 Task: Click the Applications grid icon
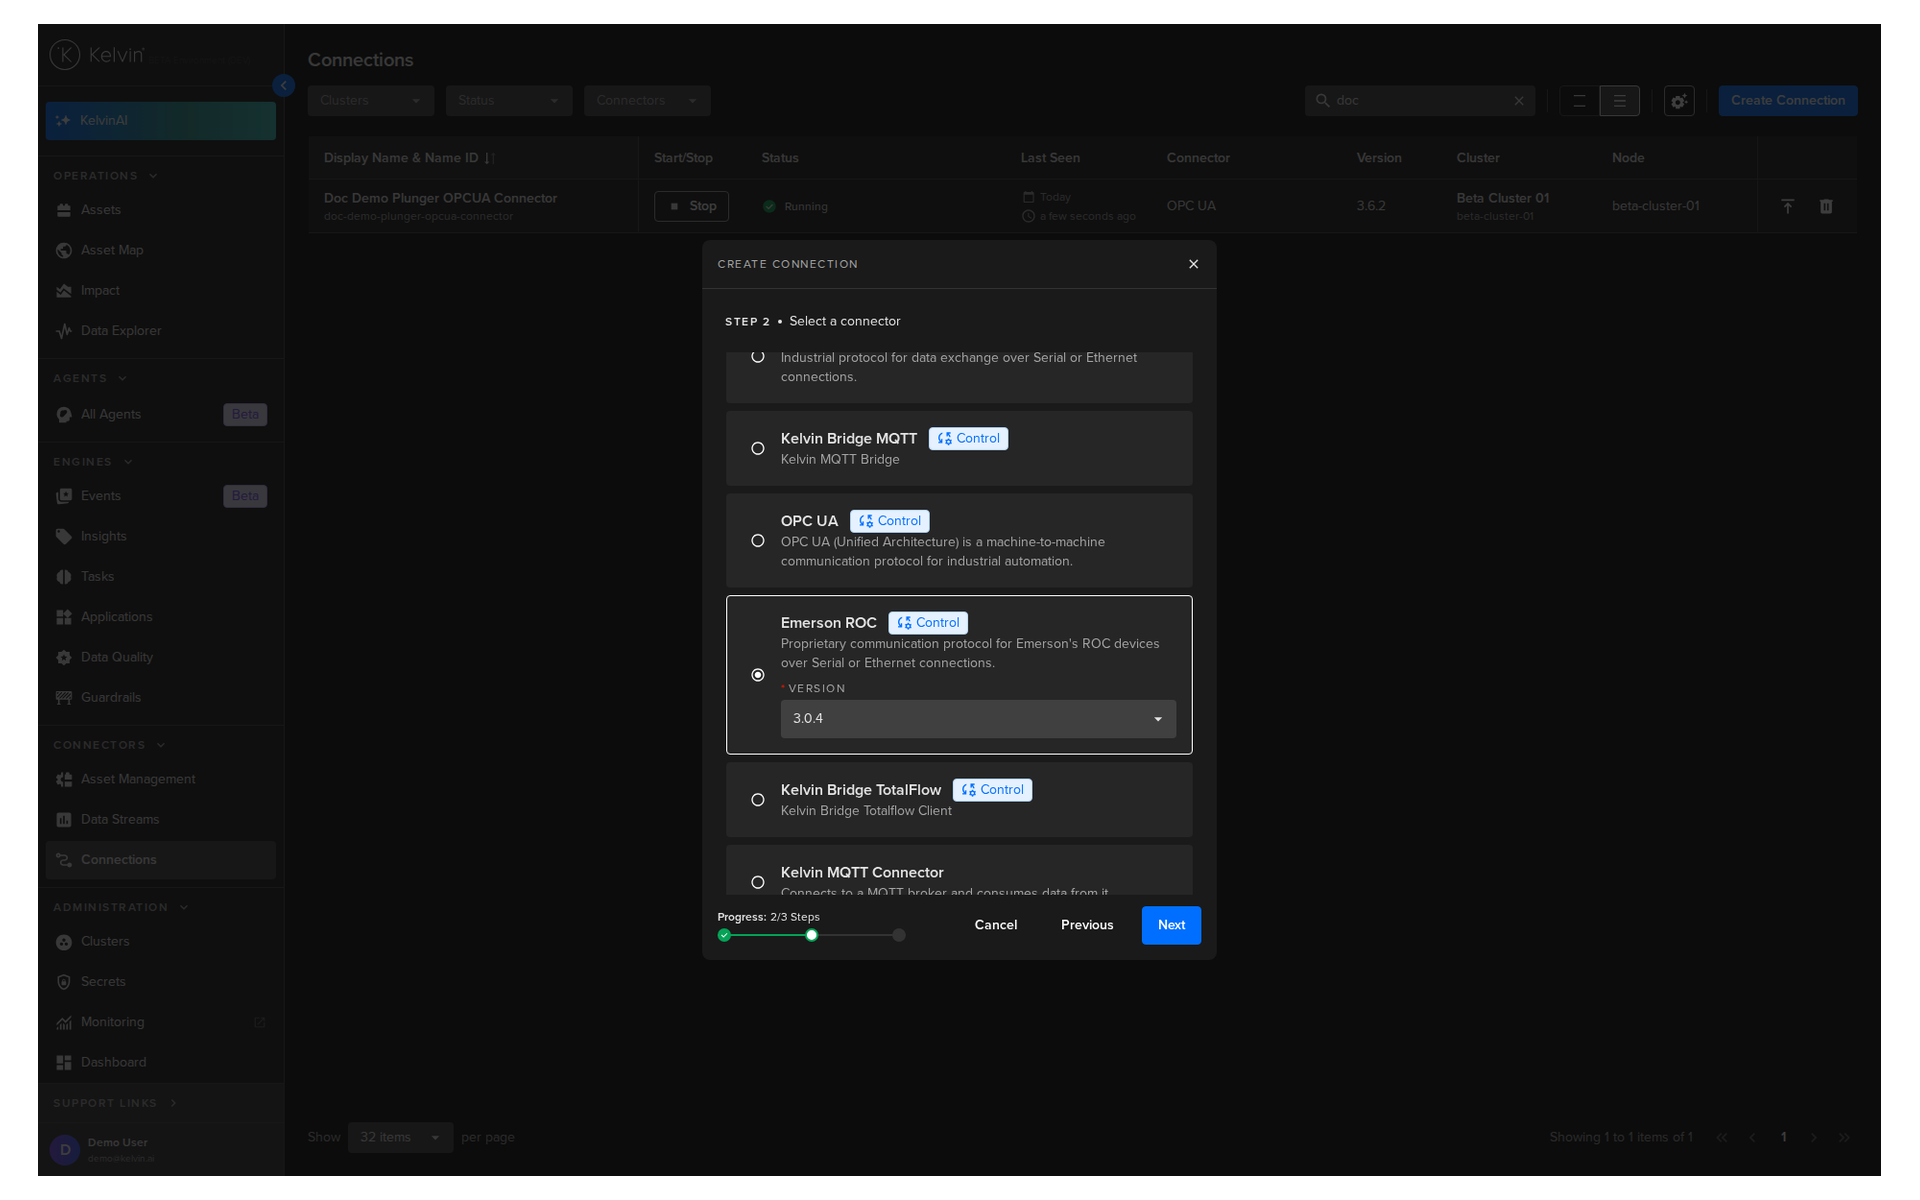coord(64,617)
